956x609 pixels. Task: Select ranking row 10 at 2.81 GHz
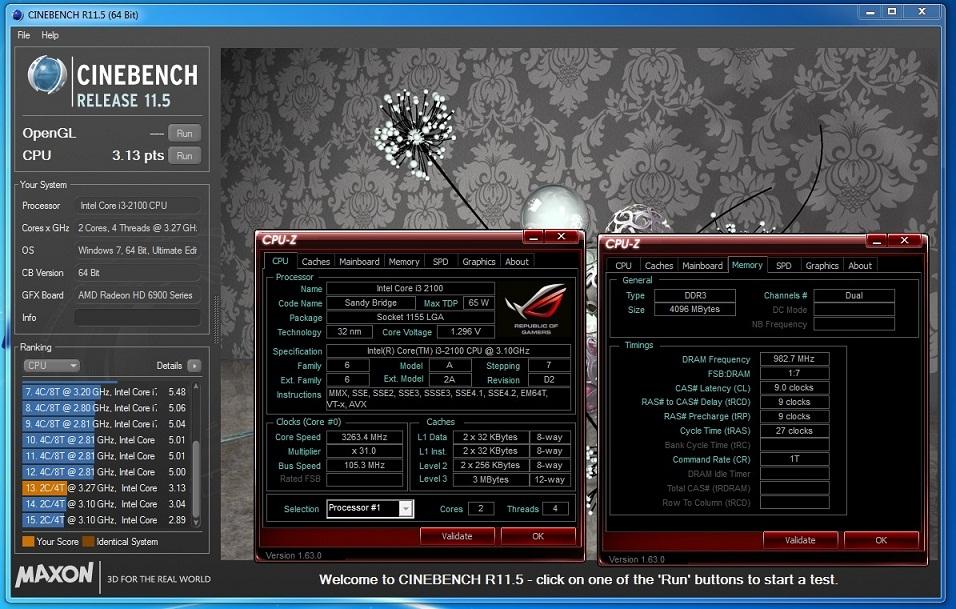(x=105, y=440)
